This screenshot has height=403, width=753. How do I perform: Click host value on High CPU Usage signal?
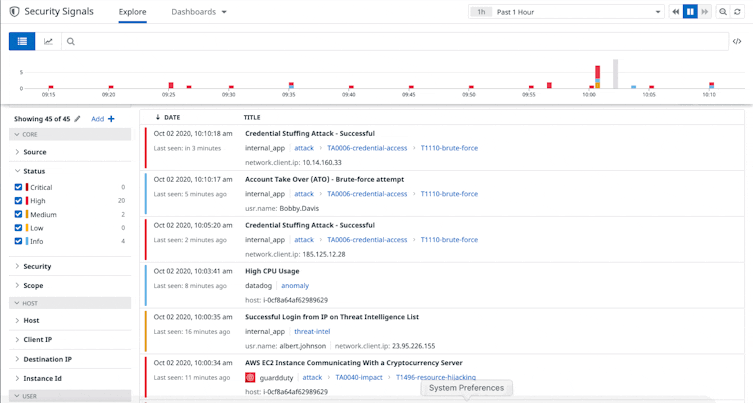295,300
